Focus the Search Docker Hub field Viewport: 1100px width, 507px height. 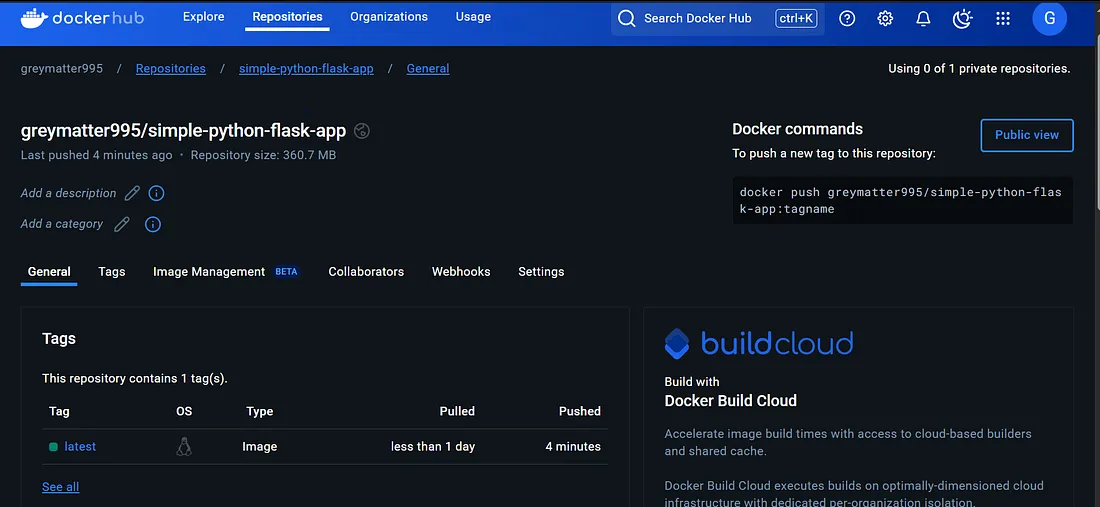click(x=718, y=19)
